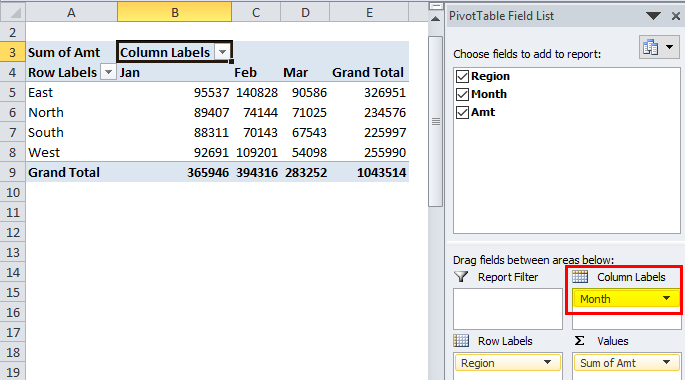Click the Sum of Amt cell

point(71,52)
